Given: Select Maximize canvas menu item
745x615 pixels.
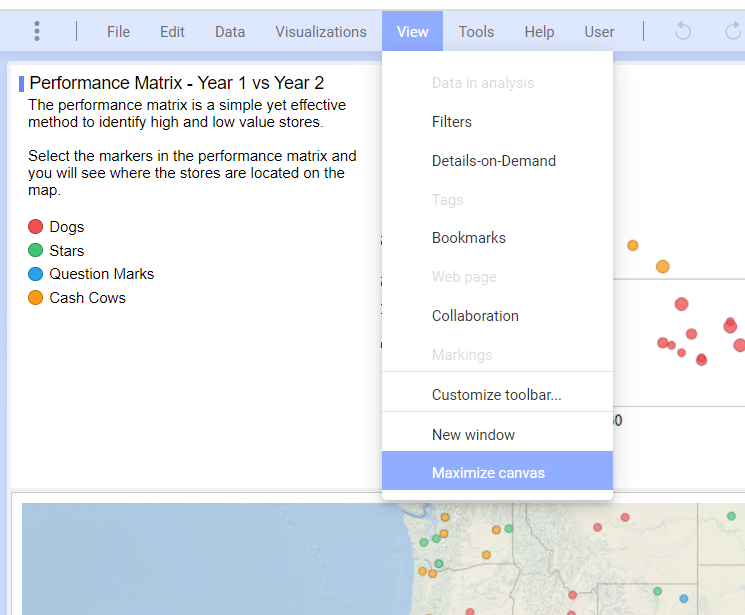Looking at the screenshot, I should 488,473.
